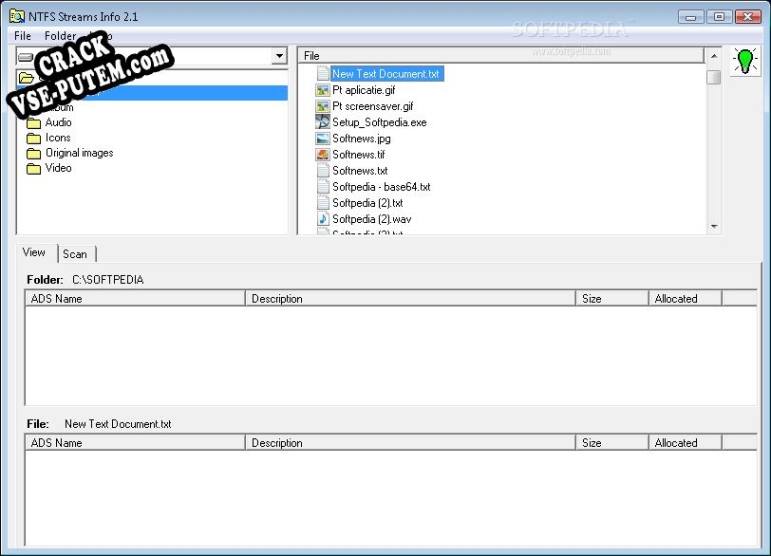This screenshot has height=556, width=771.
Task: Select the Video folder in tree
Action: click(x=58, y=168)
